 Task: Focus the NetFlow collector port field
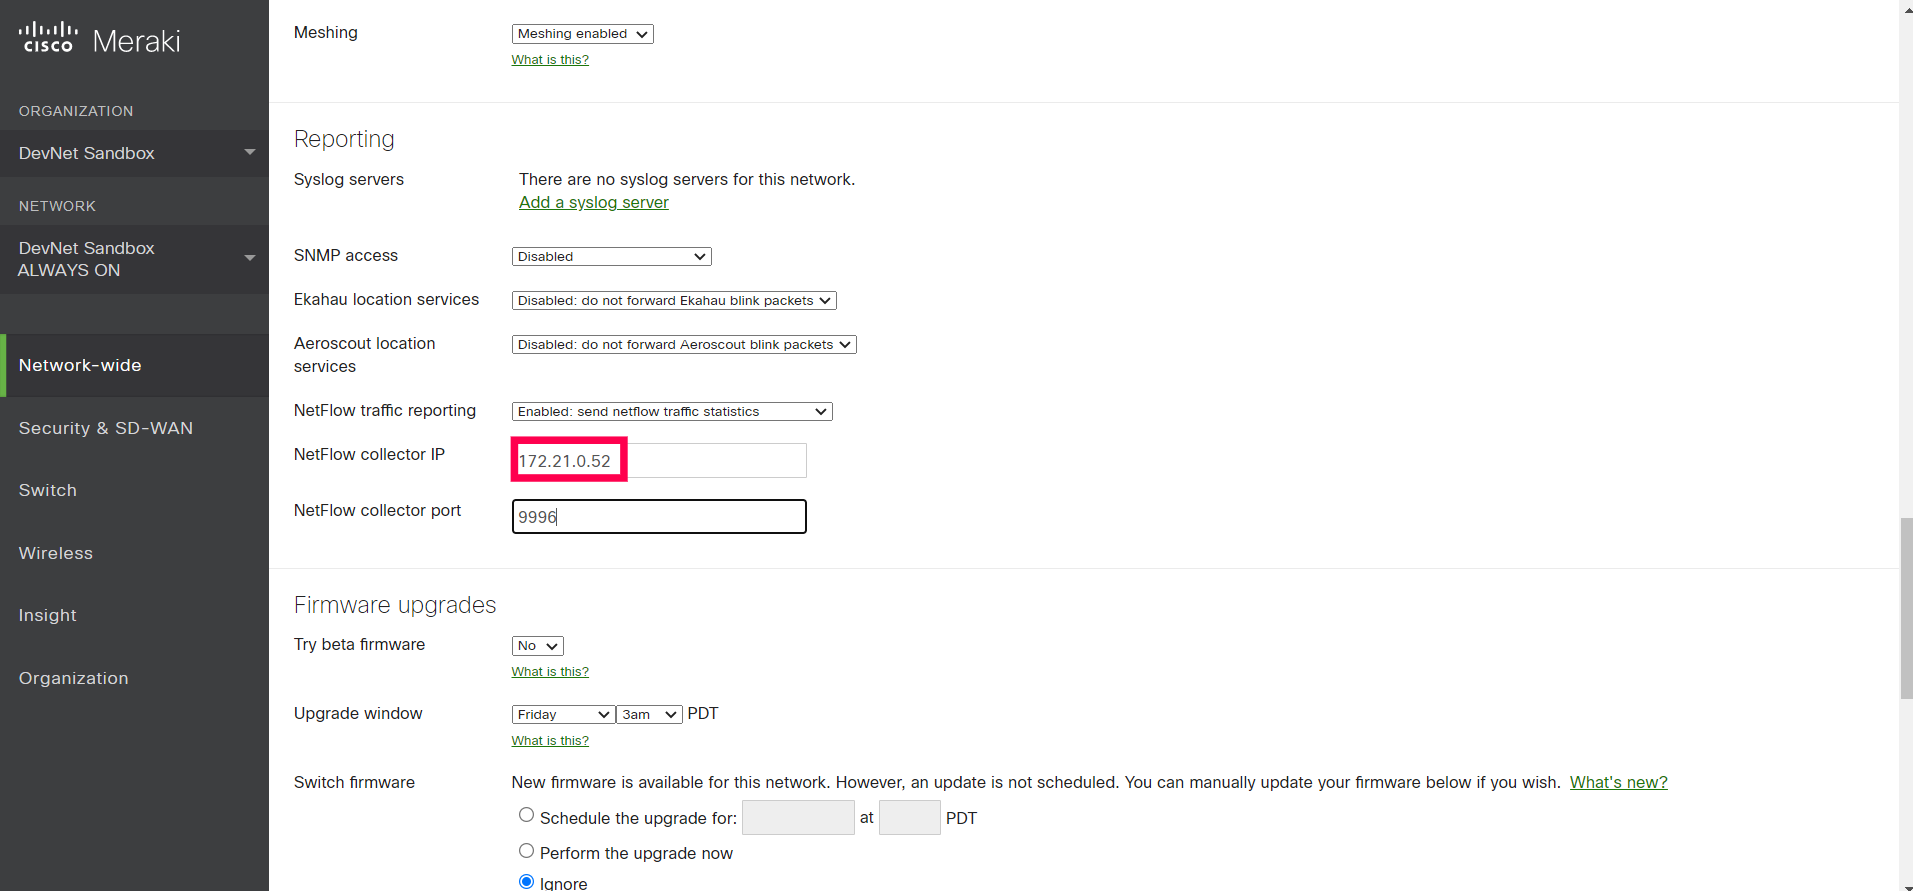click(x=658, y=517)
